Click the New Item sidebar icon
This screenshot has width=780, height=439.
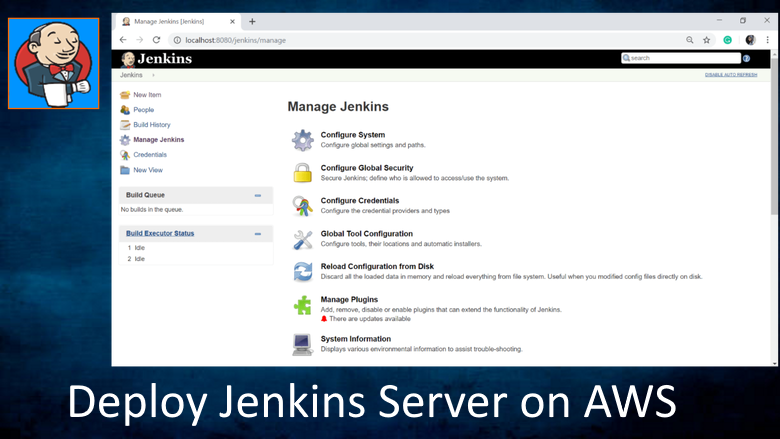tap(125, 95)
